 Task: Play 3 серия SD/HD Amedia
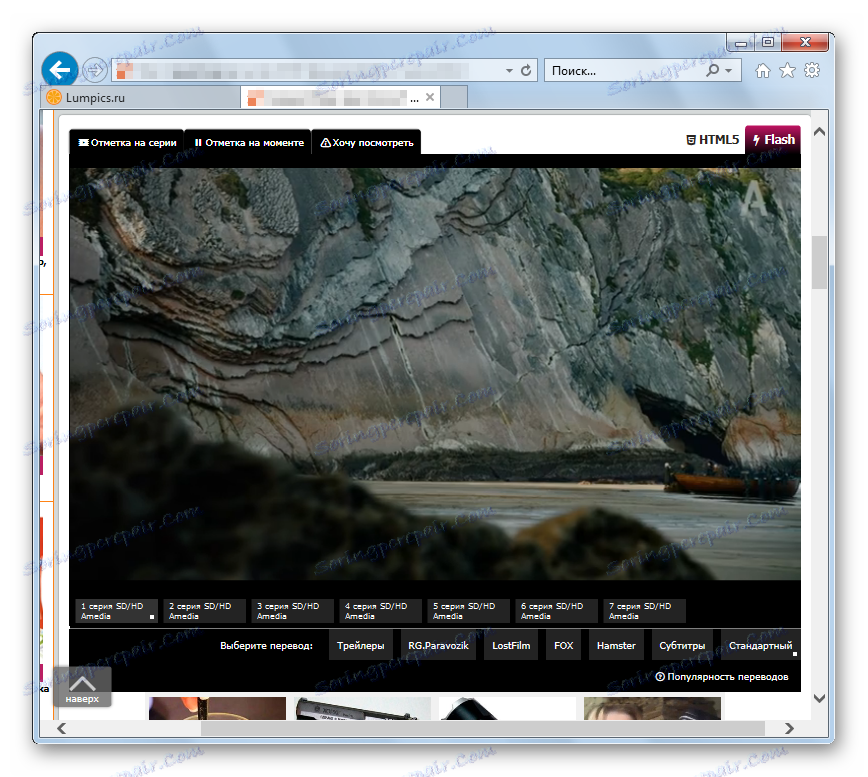(292, 611)
